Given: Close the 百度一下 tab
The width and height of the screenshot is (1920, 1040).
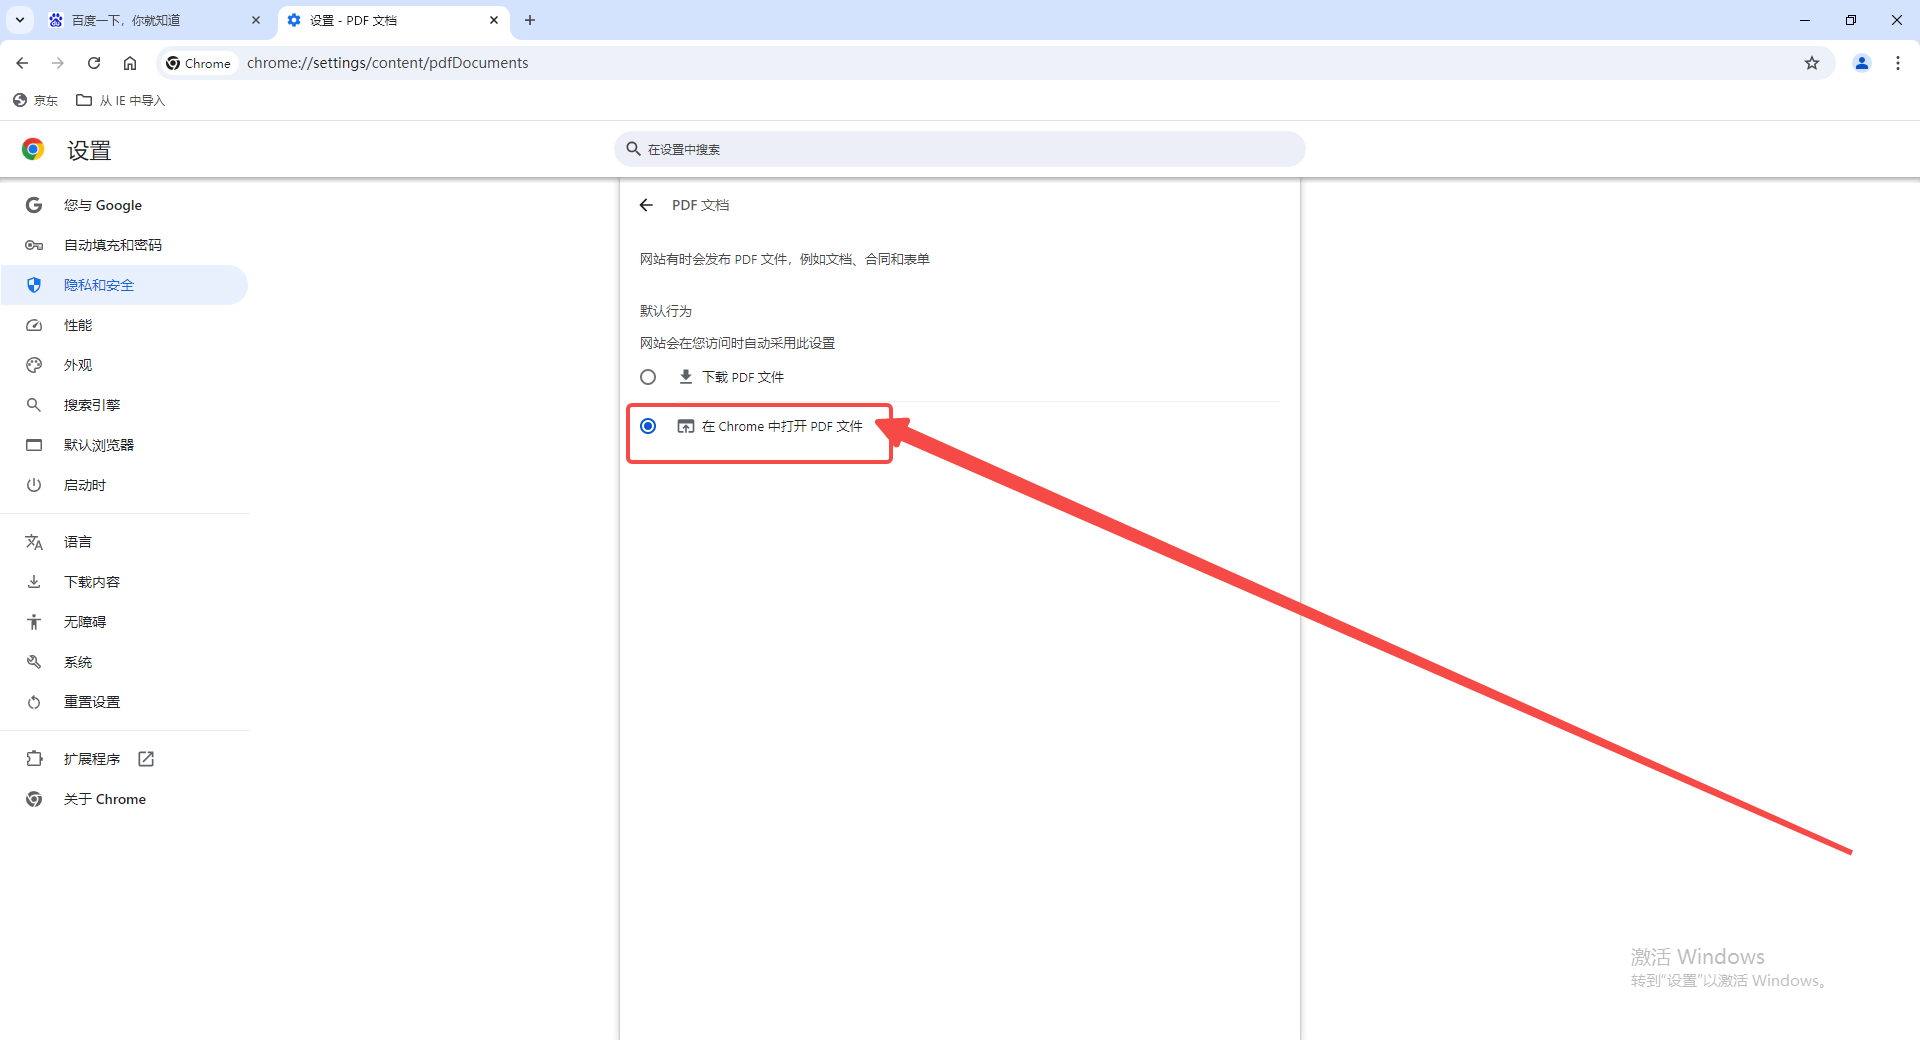Looking at the screenshot, I should point(256,20).
